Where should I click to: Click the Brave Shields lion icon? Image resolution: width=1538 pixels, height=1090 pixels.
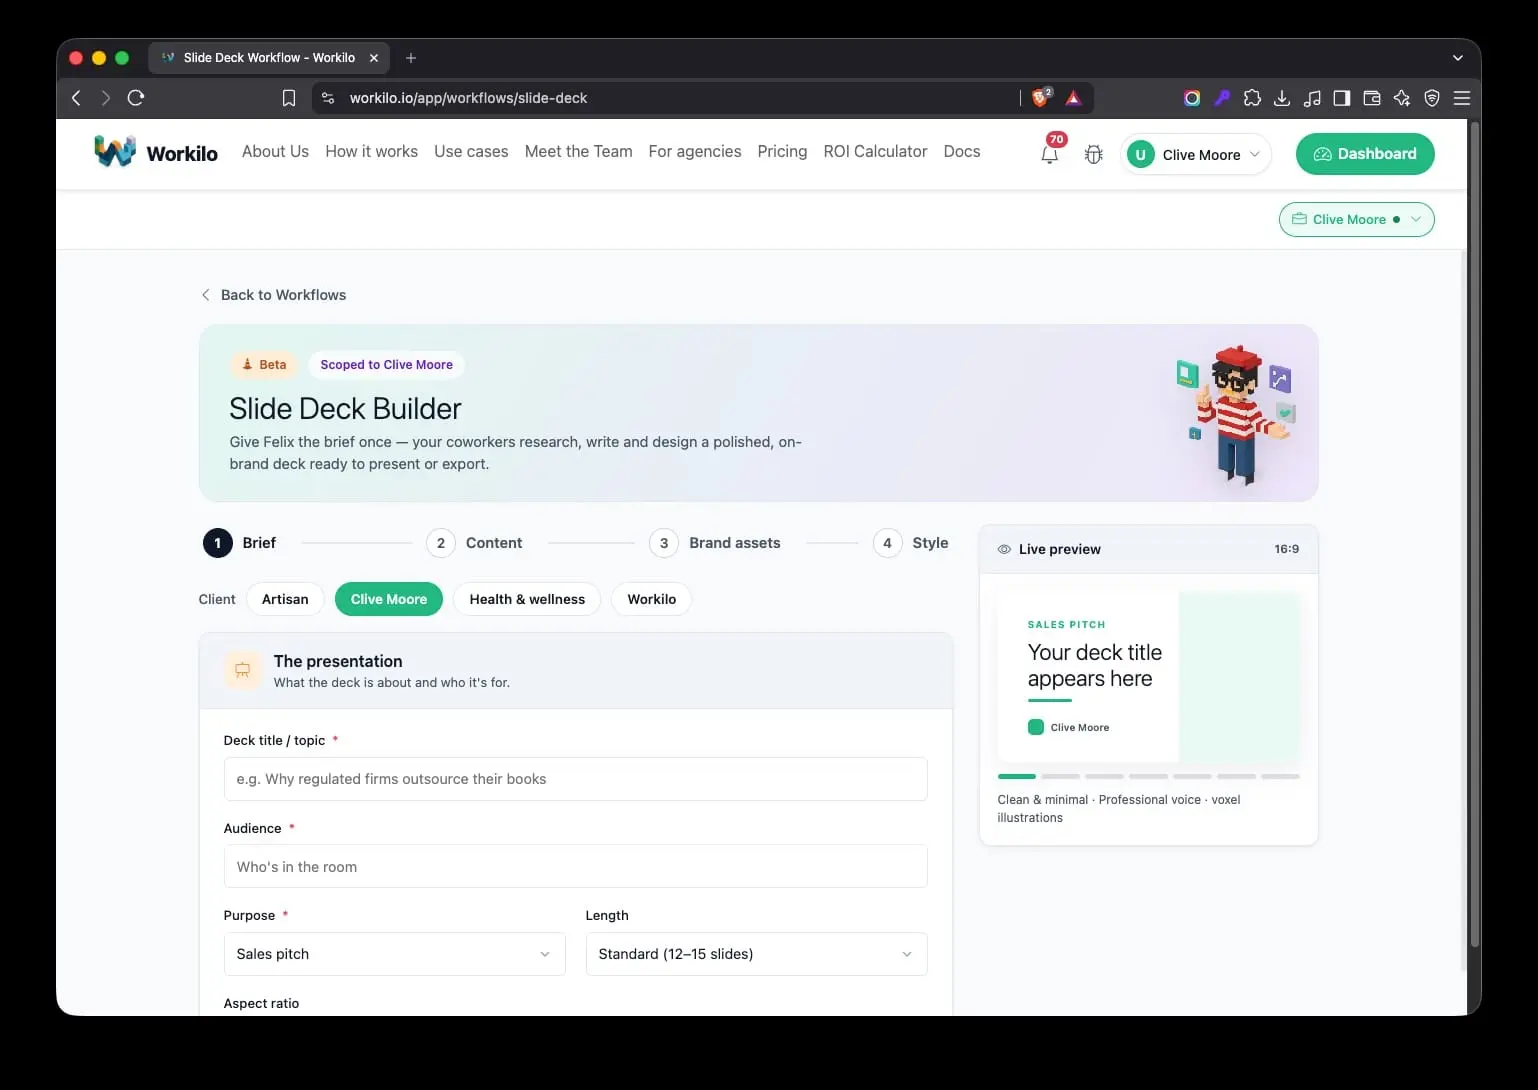click(x=1041, y=97)
